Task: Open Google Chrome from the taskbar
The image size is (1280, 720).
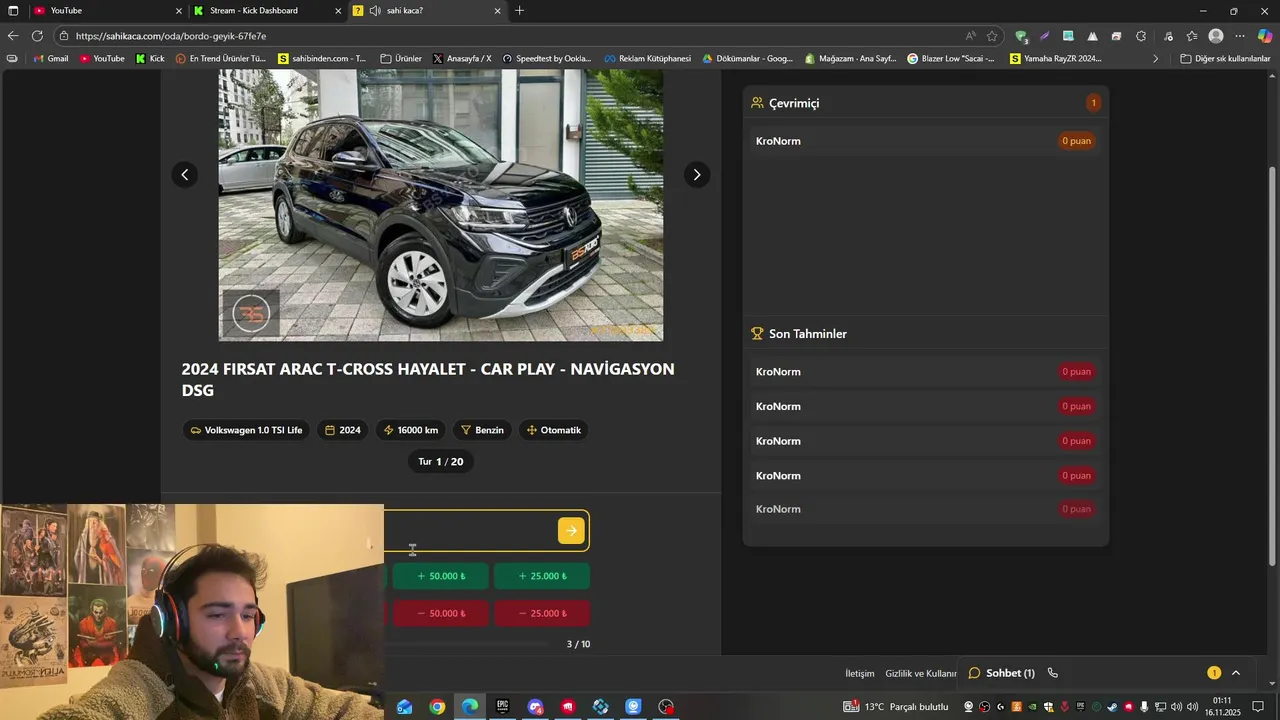Action: click(x=437, y=707)
